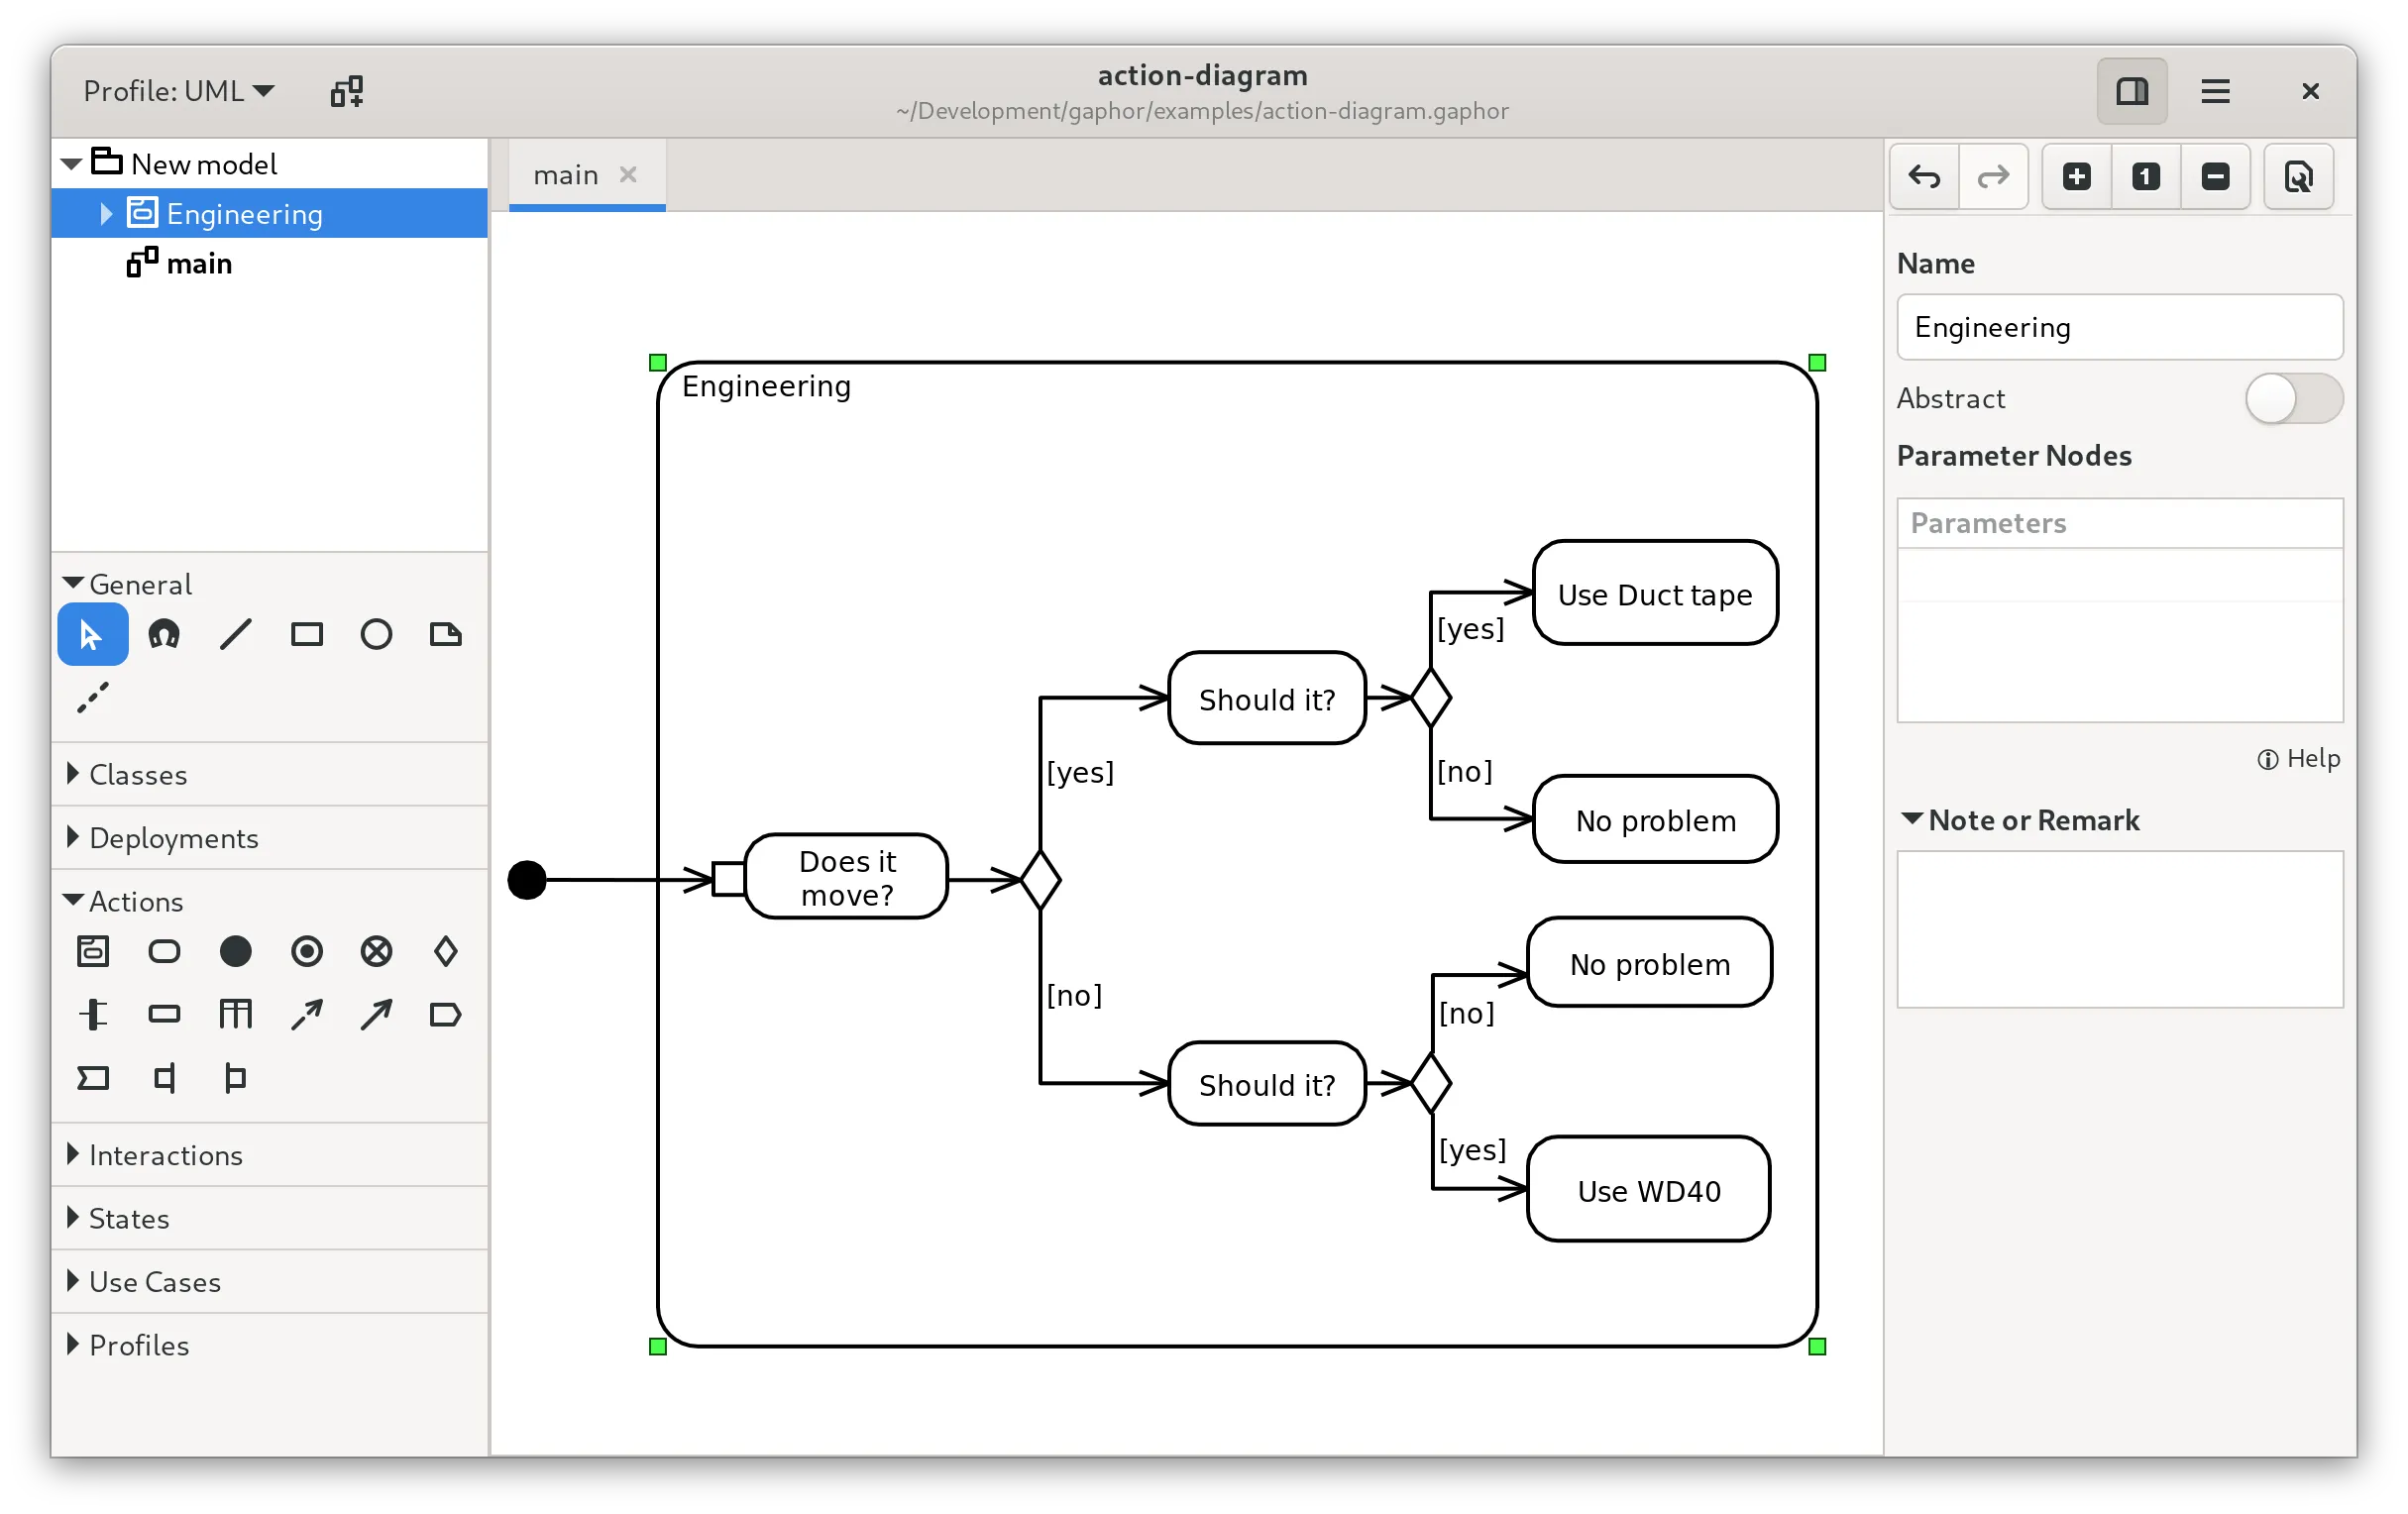
Task: Click the Zoom in plus button
Action: click(2076, 177)
